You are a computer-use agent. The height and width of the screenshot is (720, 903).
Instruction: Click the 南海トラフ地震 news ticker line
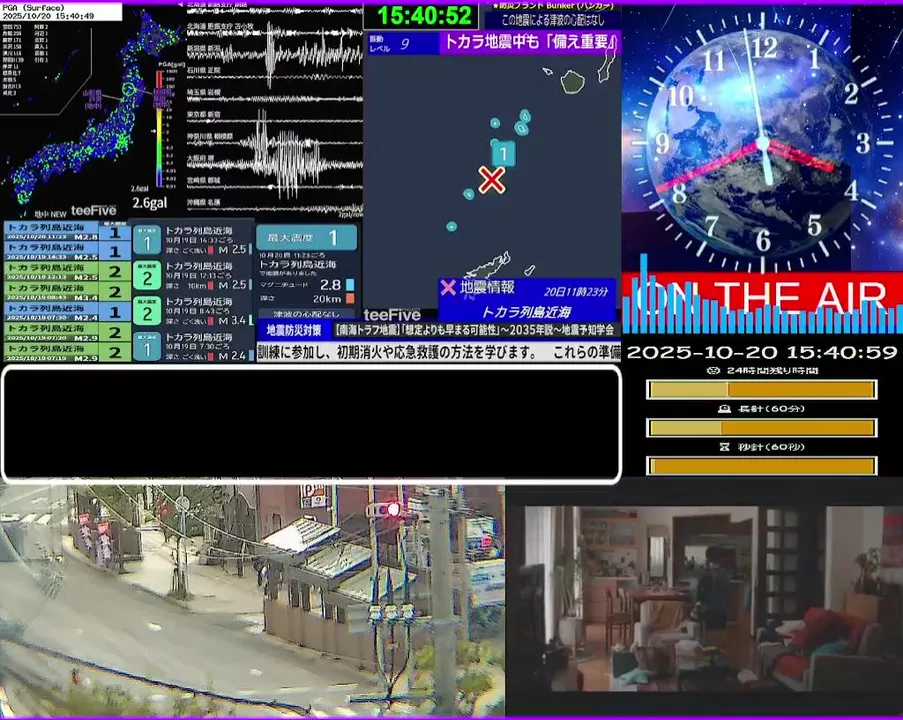point(475,330)
